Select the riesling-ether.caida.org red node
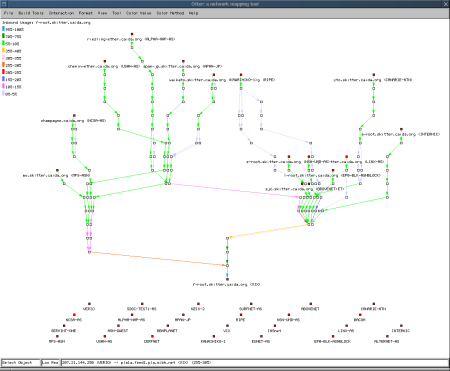Viewport: 450px width, 371px height. pos(132,34)
